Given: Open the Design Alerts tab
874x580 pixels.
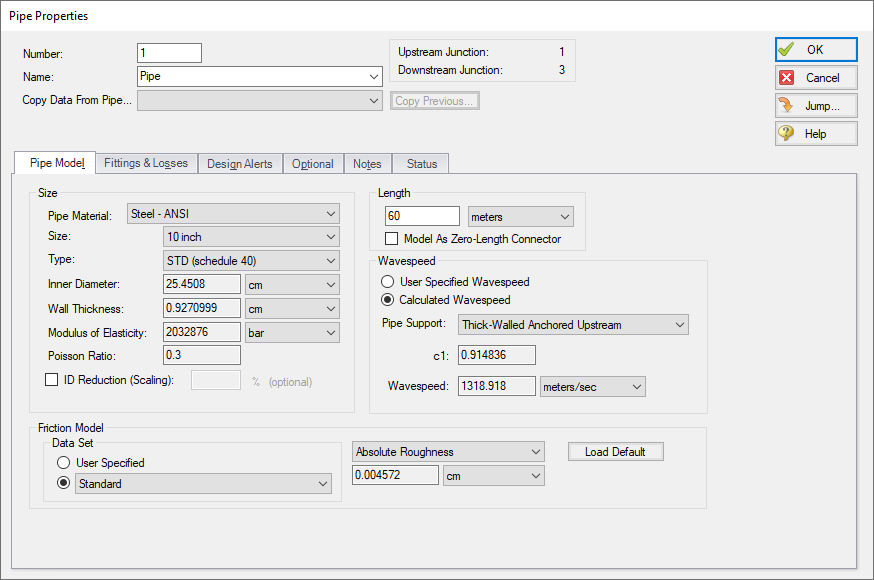Looking at the screenshot, I should (239, 164).
